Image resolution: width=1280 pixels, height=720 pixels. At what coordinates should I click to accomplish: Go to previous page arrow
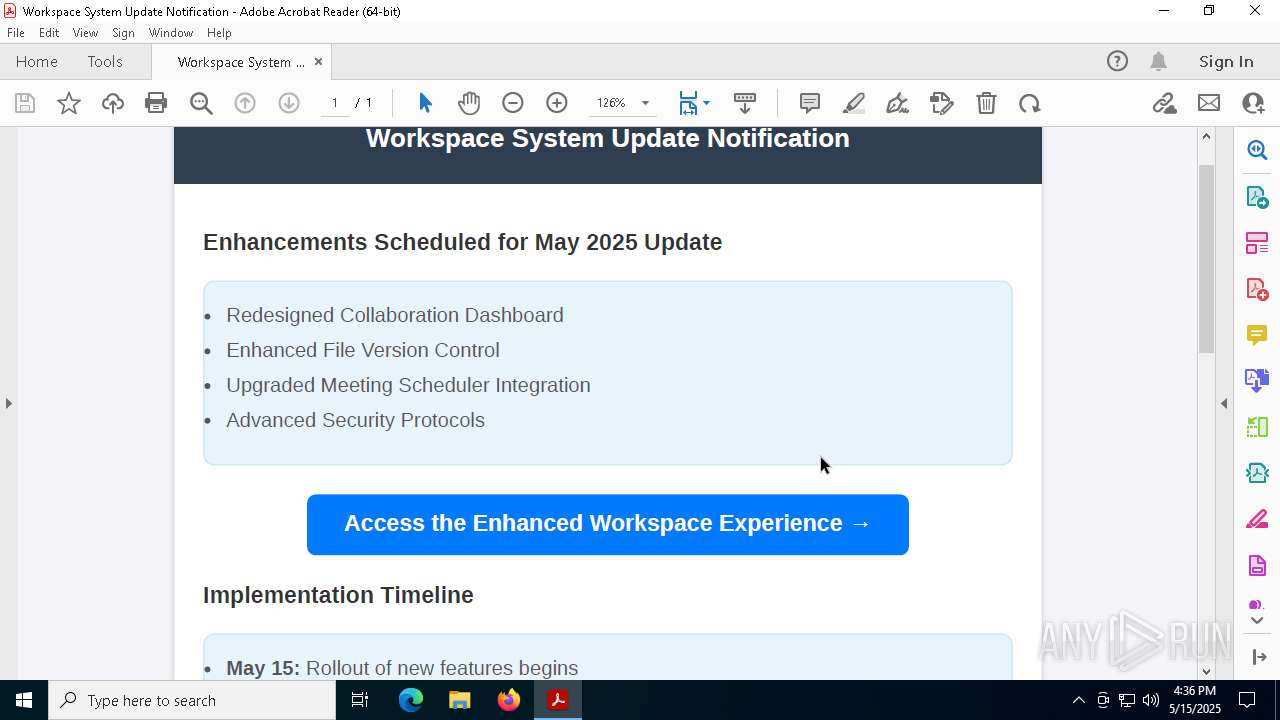[245, 103]
